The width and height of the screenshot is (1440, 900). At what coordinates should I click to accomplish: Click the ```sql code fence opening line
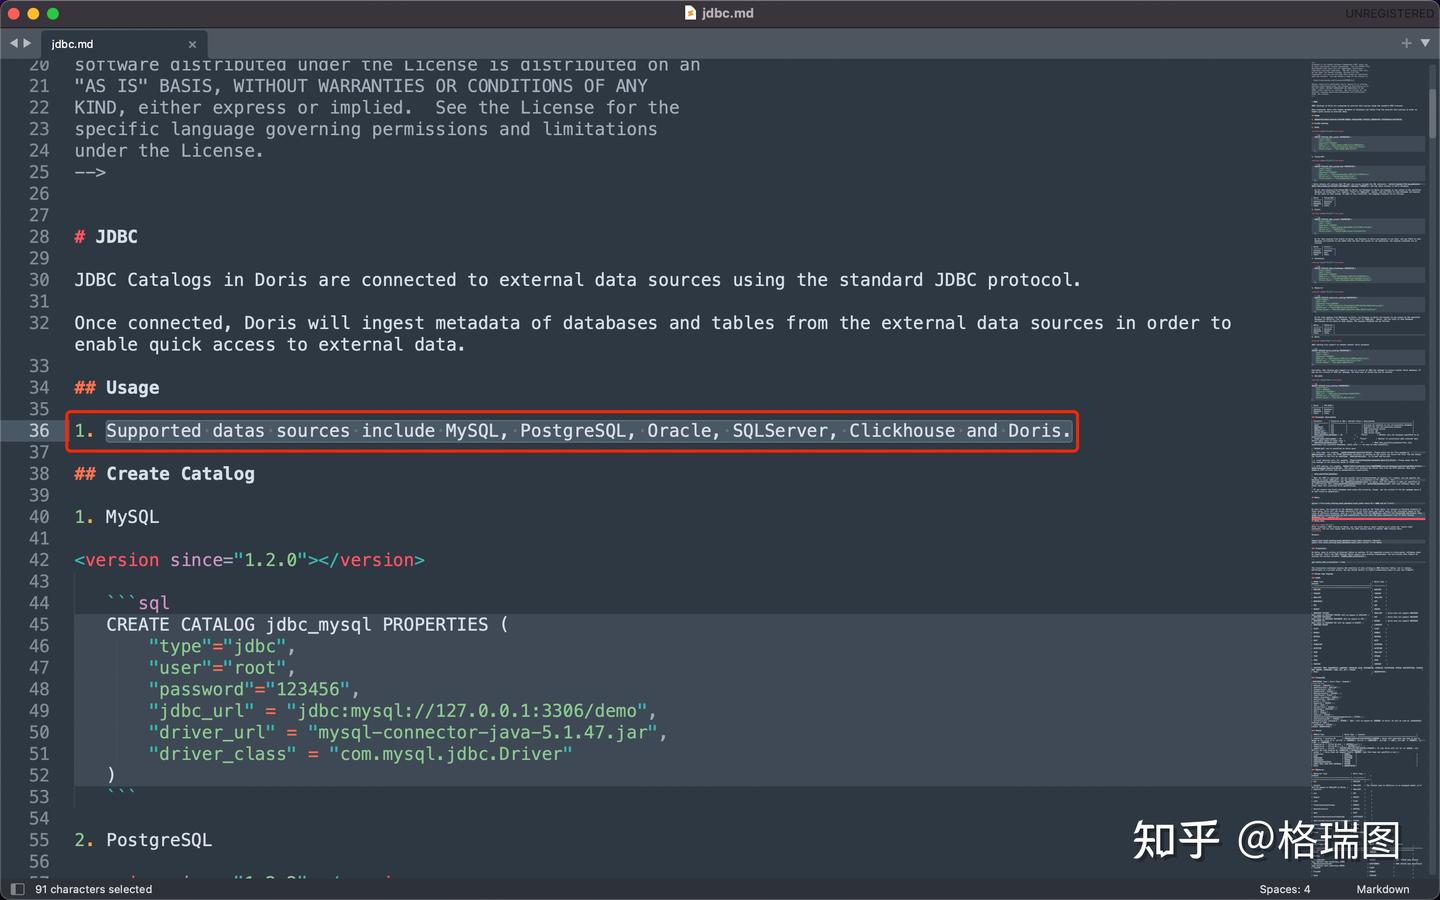coord(138,603)
